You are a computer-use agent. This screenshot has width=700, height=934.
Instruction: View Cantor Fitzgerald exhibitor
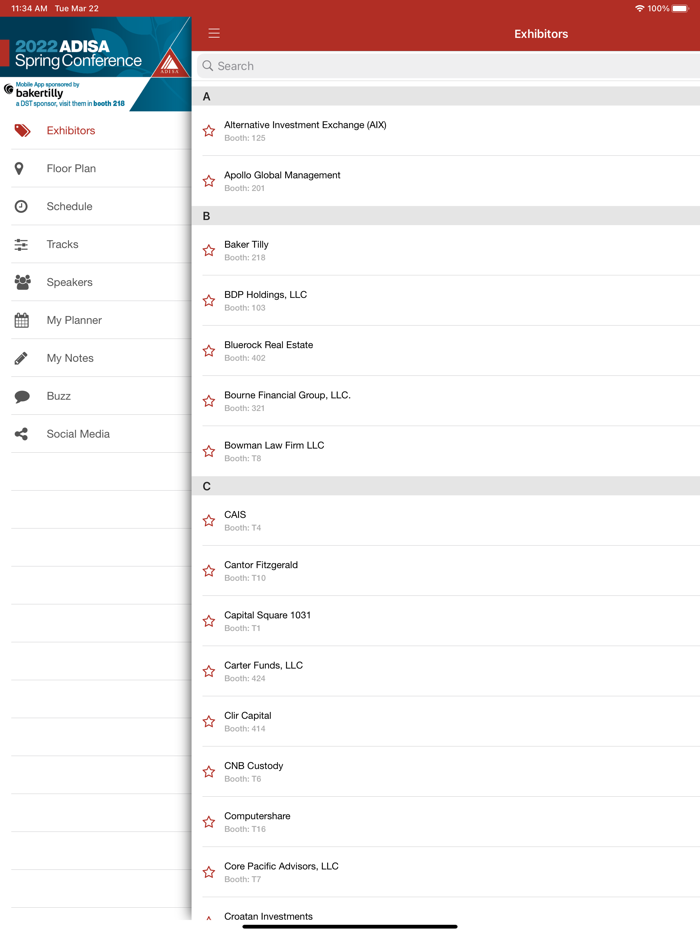click(x=446, y=571)
